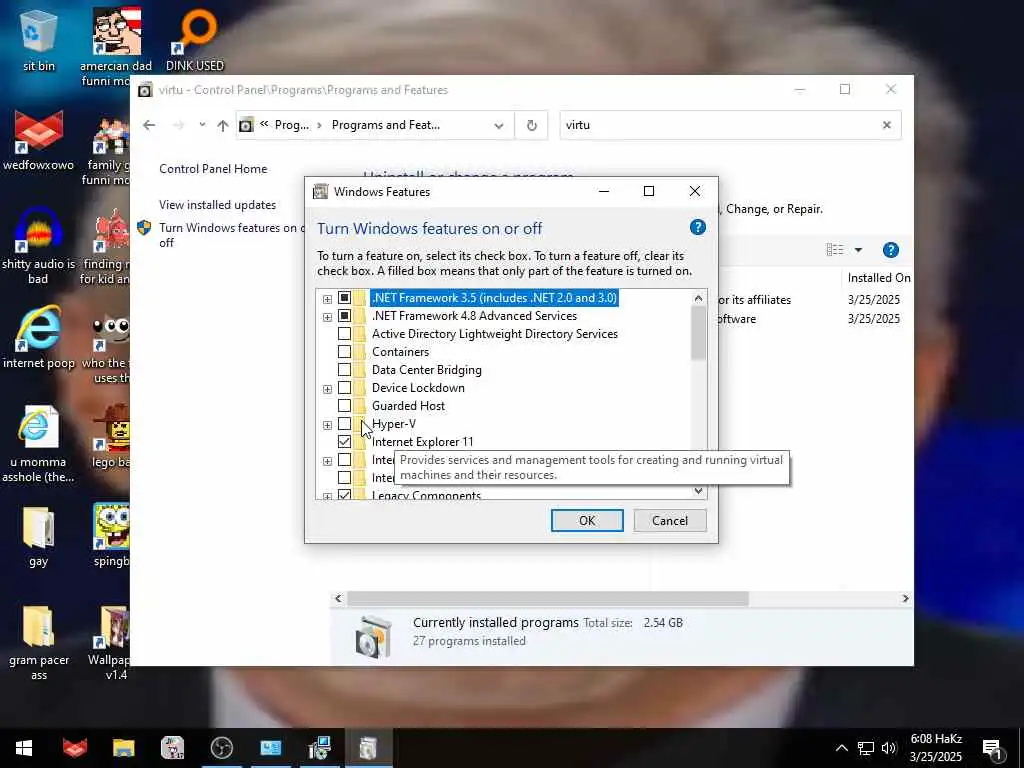This screenshot has width=1024, height=768.
Task: Open the Windows Start menu
Action: [x=24, y=748]
